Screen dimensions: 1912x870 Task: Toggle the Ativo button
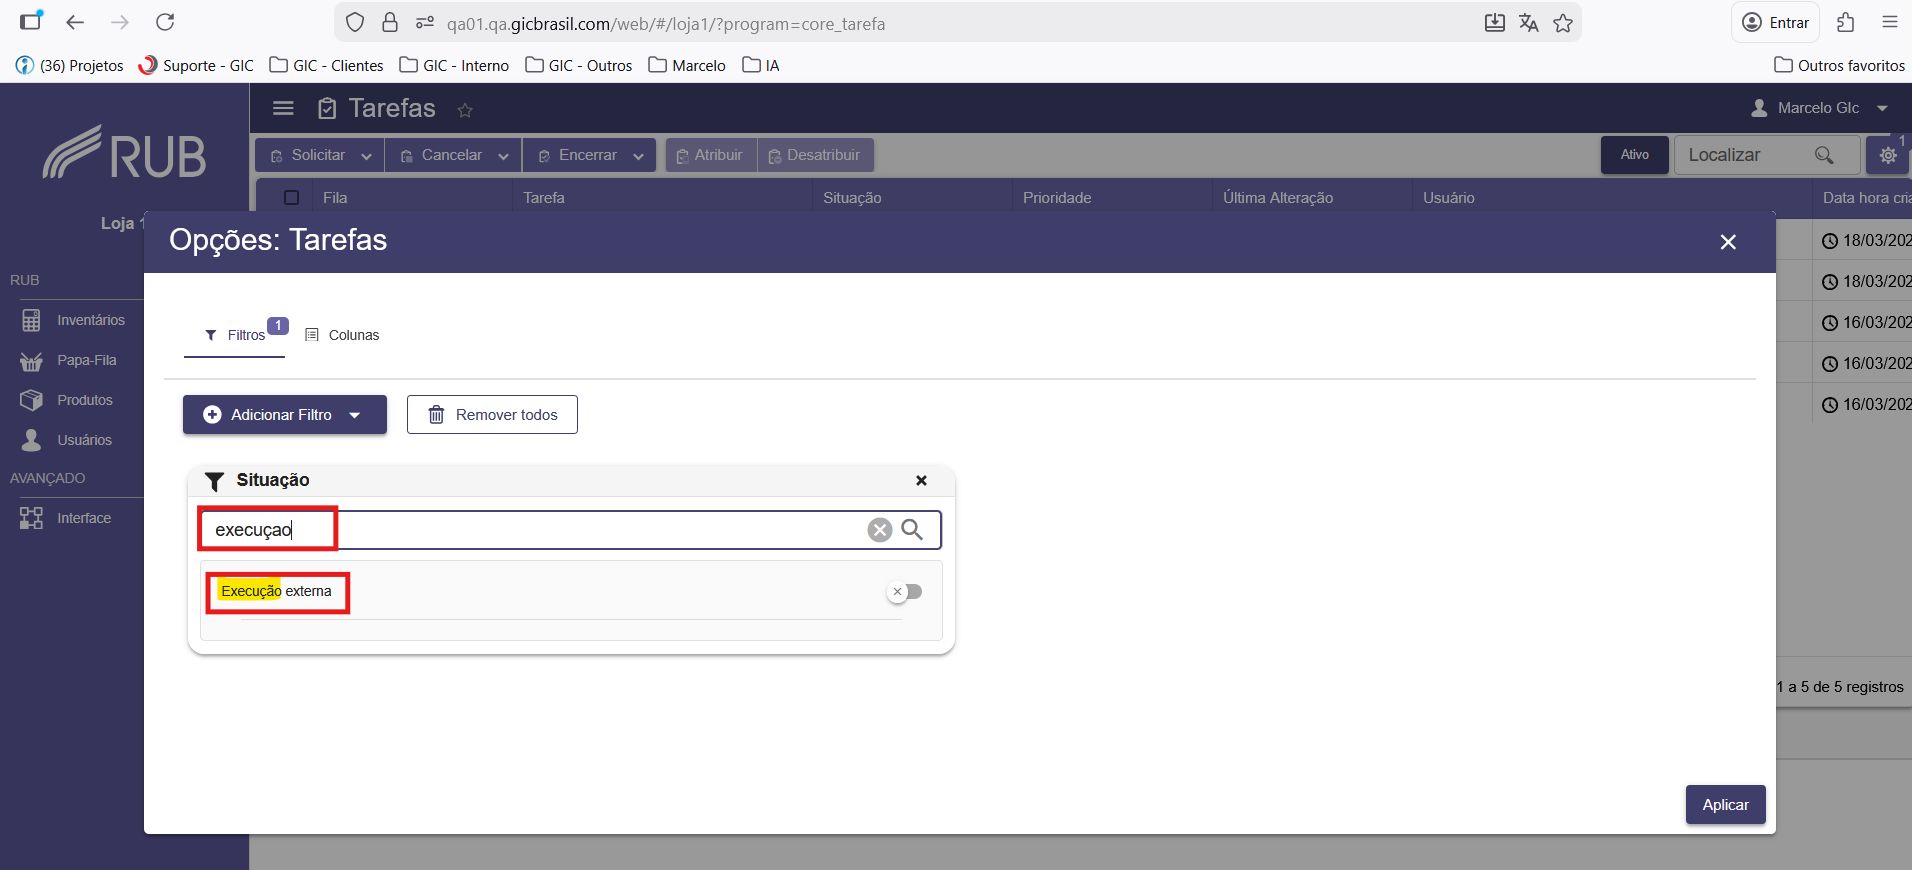point(1635,155)
